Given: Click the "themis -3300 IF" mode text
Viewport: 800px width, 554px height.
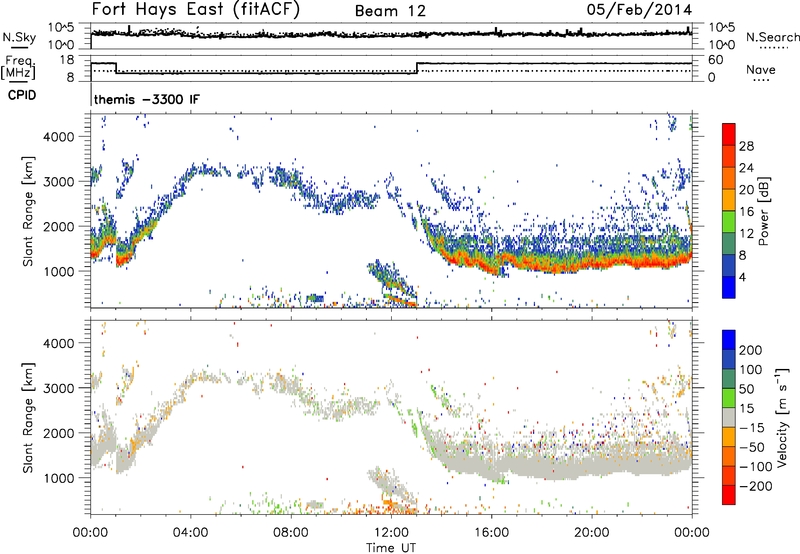Looking at the screenshot, I should point(147,99).
